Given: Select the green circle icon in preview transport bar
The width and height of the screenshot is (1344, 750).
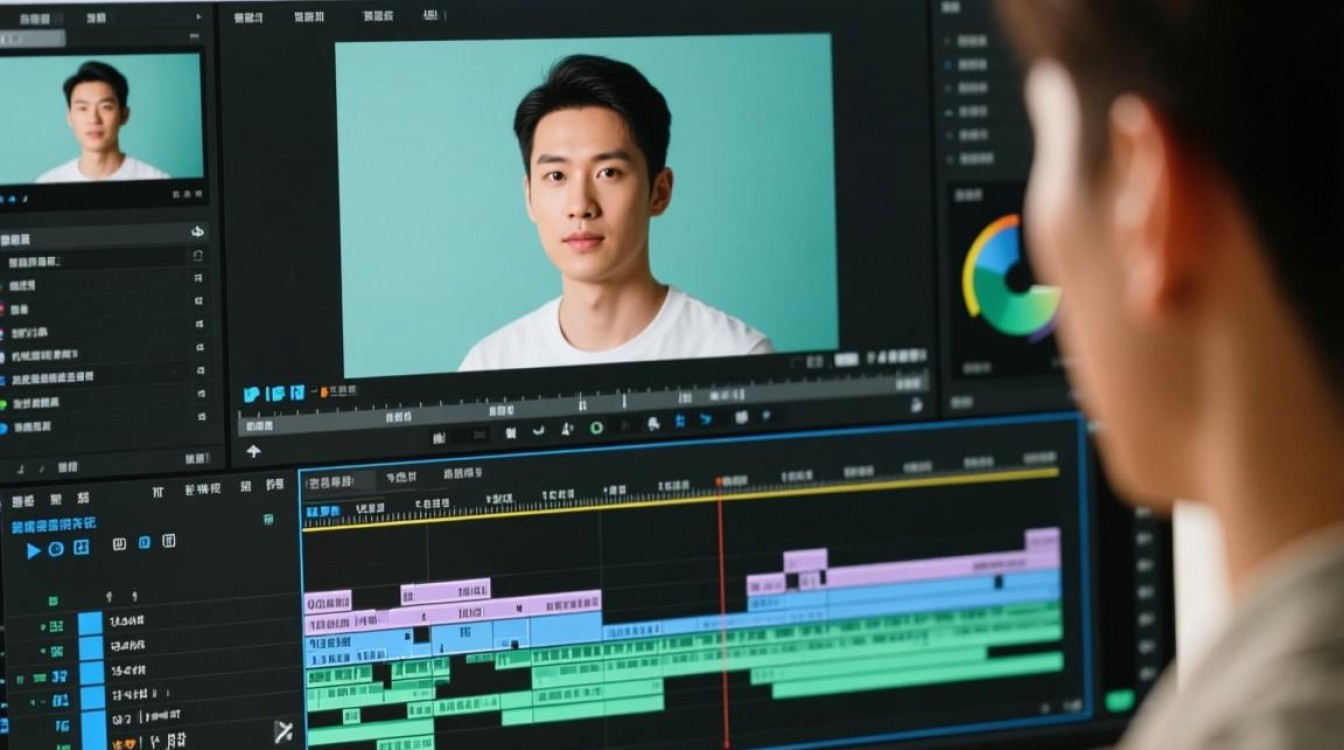Looking at the screenshot, I should tap(596, 428).
